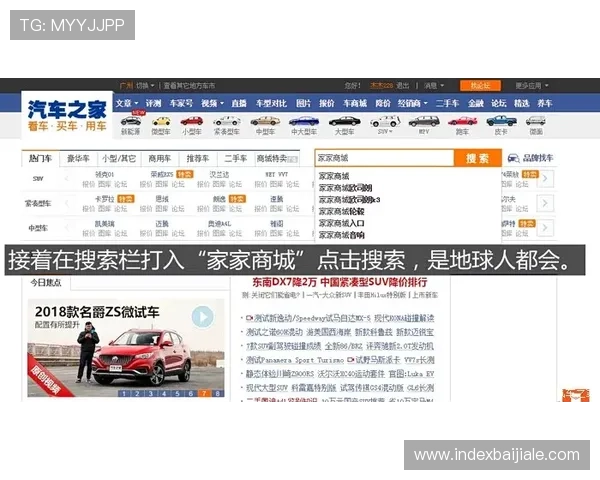Click the 品牌找车 car icon
Screen dimensions: 600x480
513,158
